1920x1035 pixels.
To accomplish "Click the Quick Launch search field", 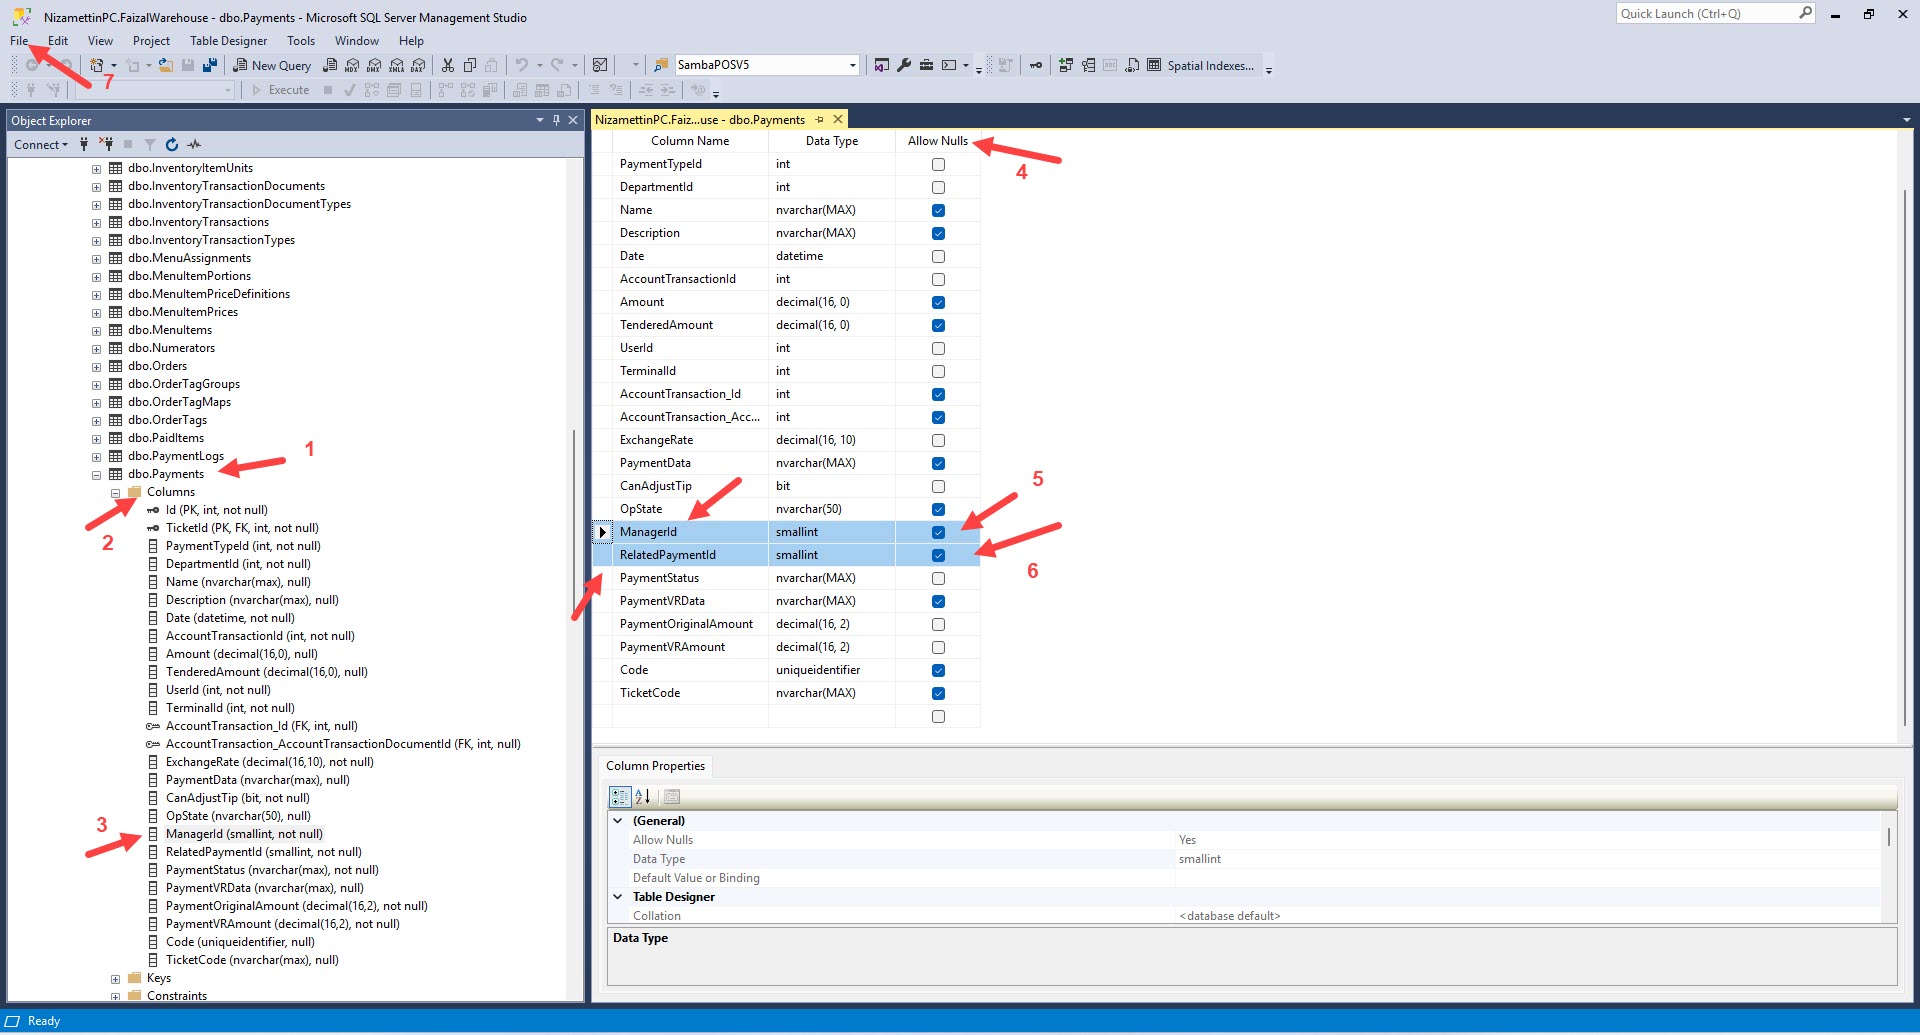I will pos(1706,14).
